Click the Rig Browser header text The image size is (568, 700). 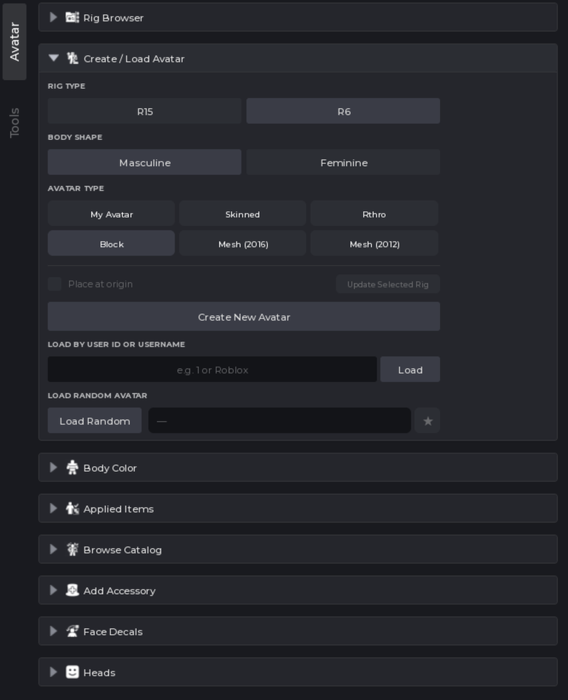point(113,18)
